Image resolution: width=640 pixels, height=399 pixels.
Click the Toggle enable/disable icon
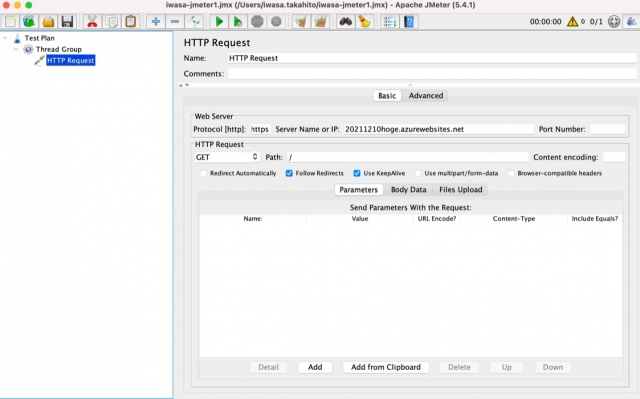click(x=194, y=21)
